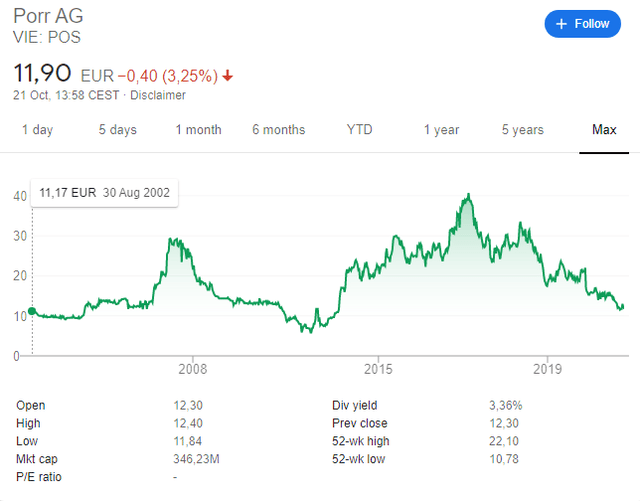
Task: Switch to the 6 months tab
Action: tap(278, 130)
